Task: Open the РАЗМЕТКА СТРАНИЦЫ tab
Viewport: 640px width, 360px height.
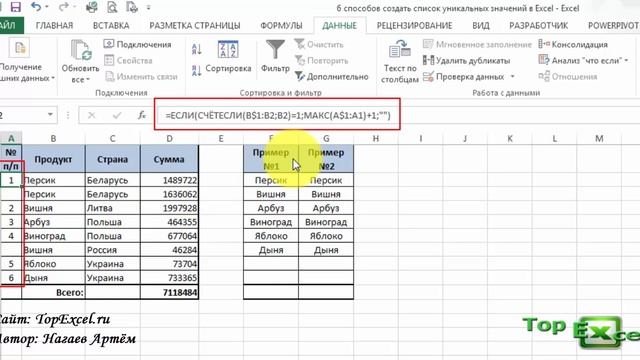Action: point(195,25)
